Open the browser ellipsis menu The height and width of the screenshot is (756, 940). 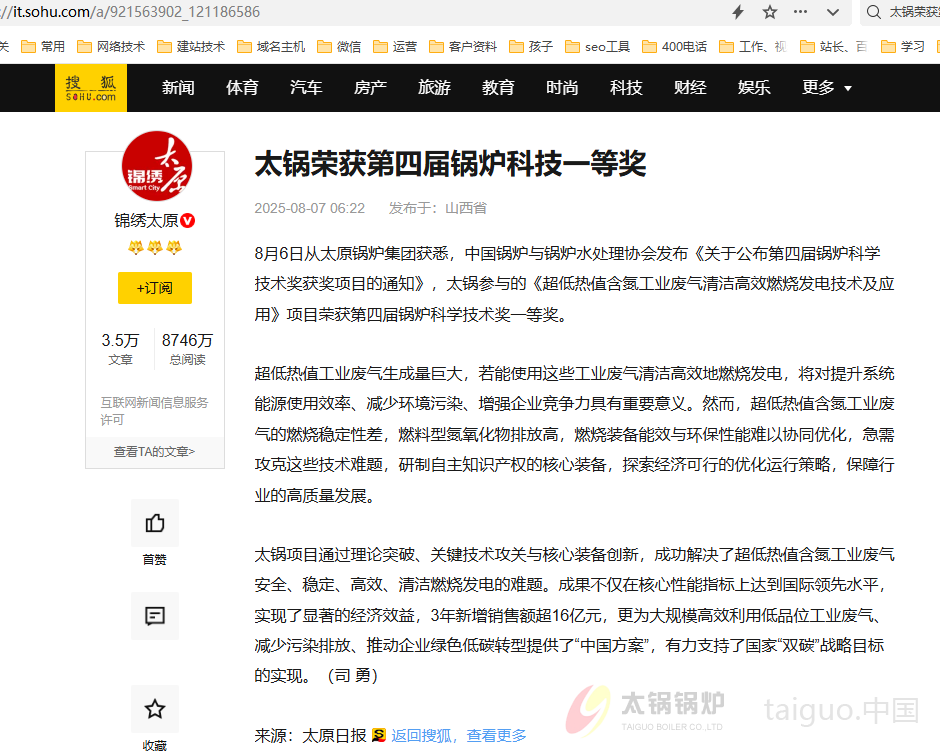(799, 13)
